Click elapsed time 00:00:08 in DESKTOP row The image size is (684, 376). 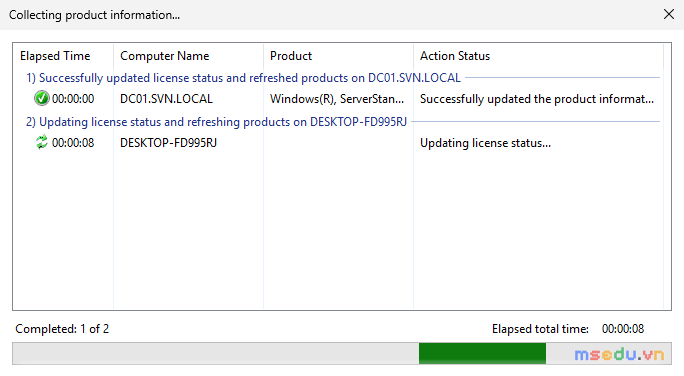point(73,143)
